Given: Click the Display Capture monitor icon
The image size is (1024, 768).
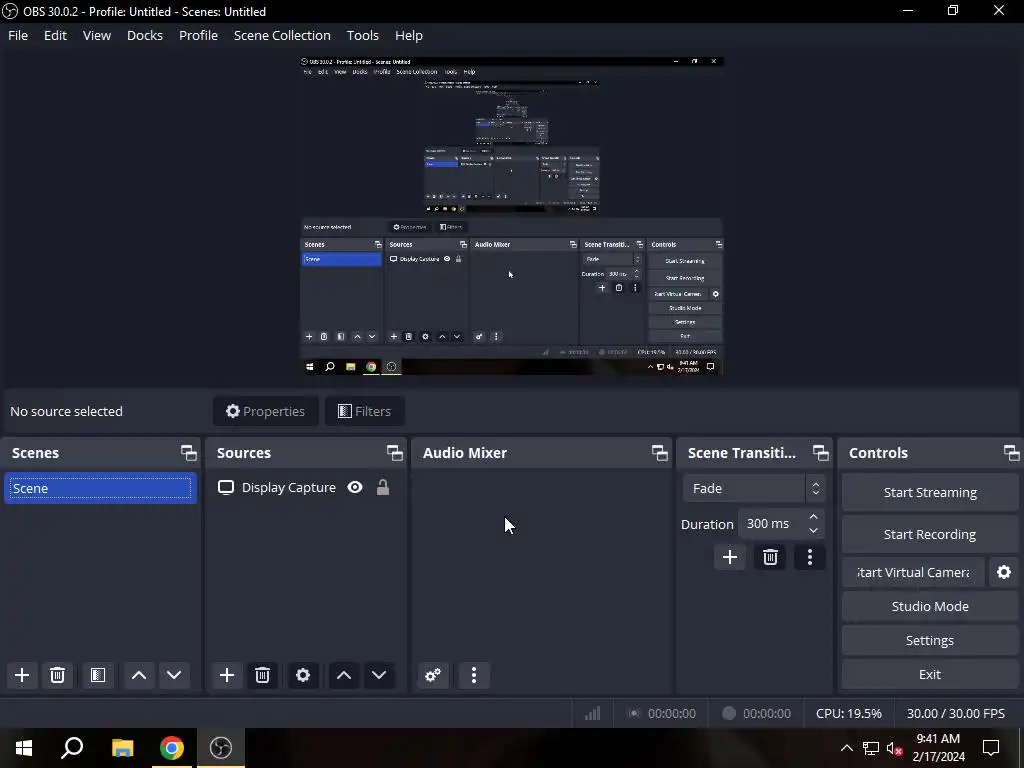Looking at the screenshot, I should [x=226, y=487].
